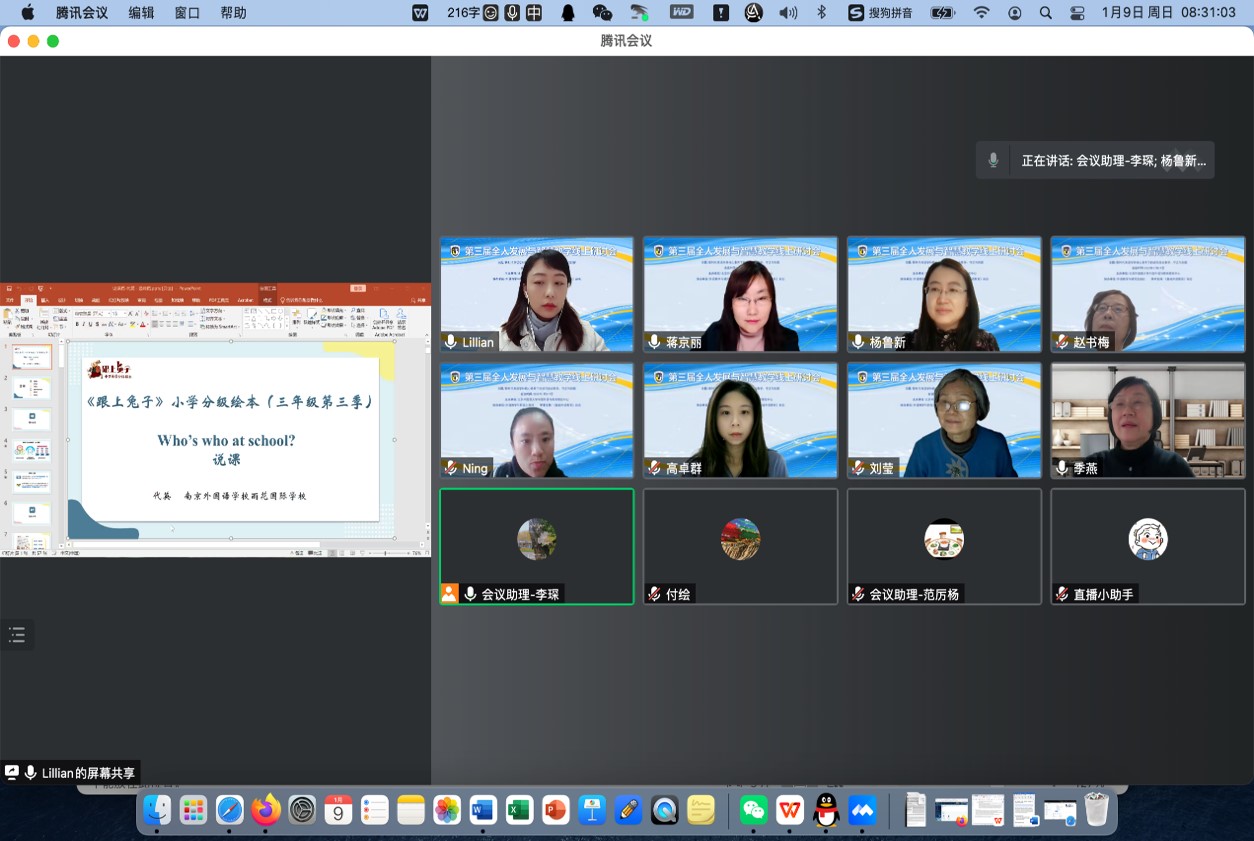The image size is (1254, 841).
Task: Click 刘莹's muted microphone icon
Action: [x=858, y=468]
